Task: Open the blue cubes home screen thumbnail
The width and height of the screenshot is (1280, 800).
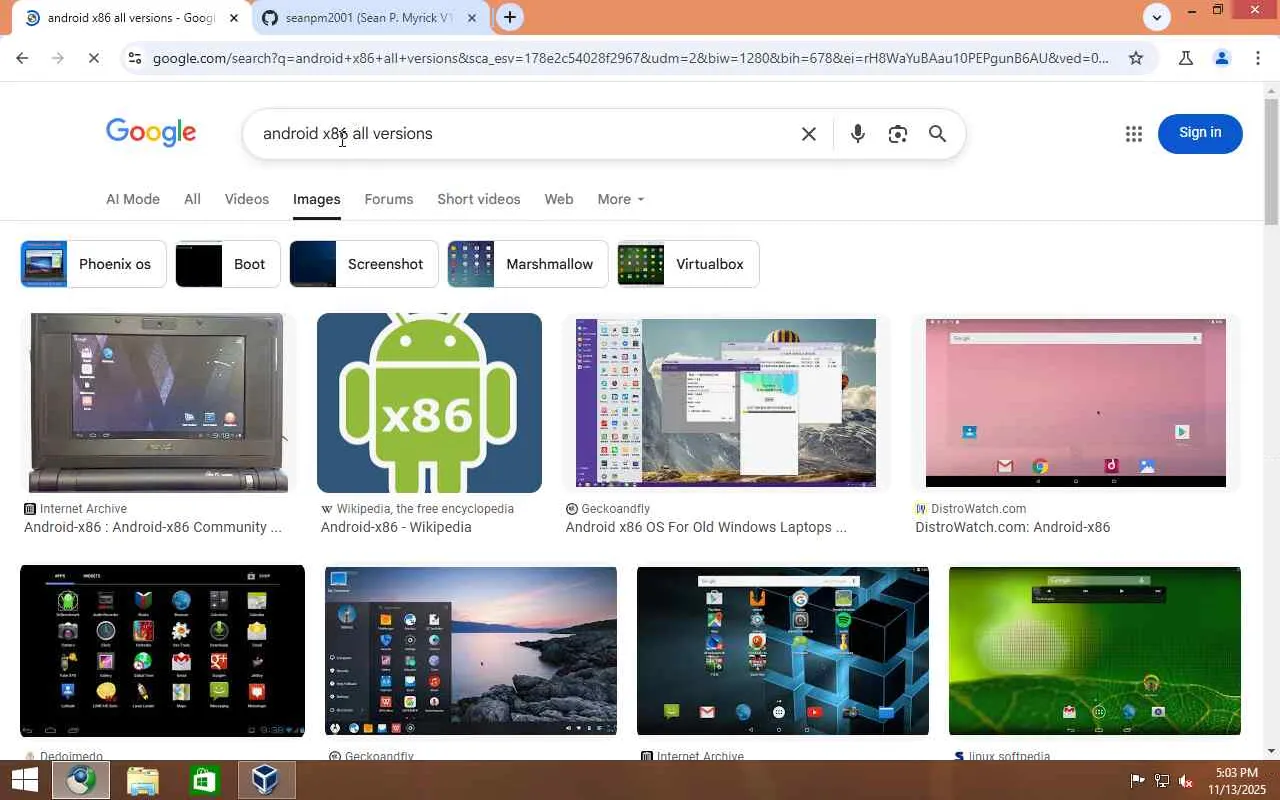Action: [783, 651]
